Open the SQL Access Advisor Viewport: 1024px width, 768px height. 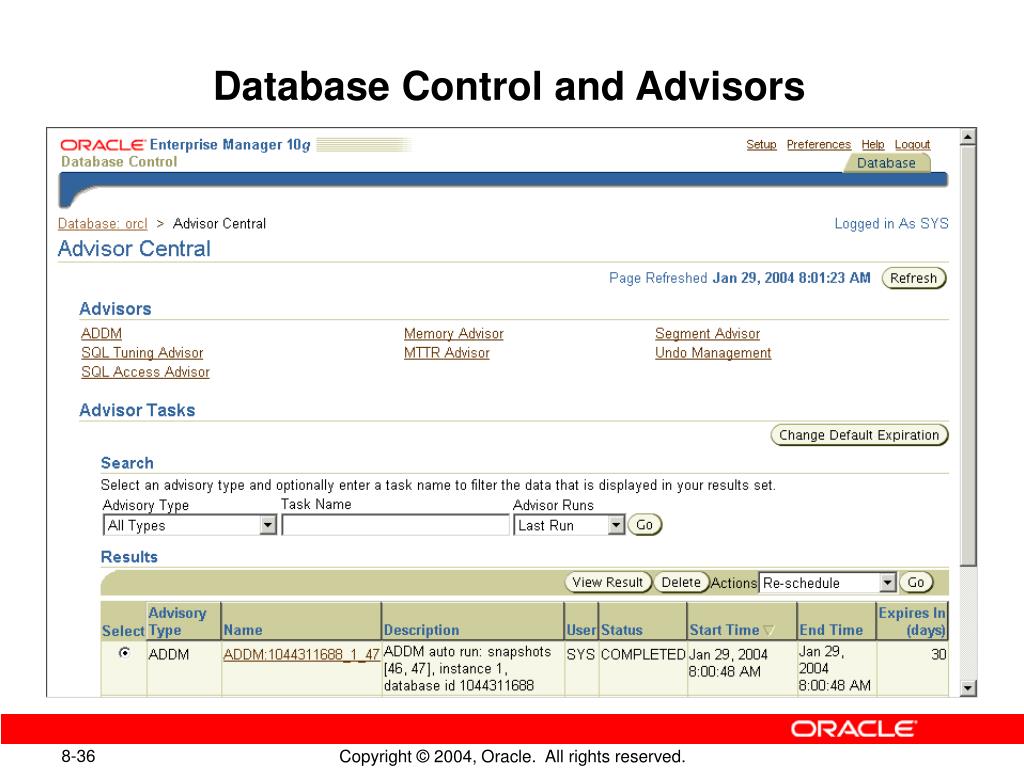[x=145, y=372]
